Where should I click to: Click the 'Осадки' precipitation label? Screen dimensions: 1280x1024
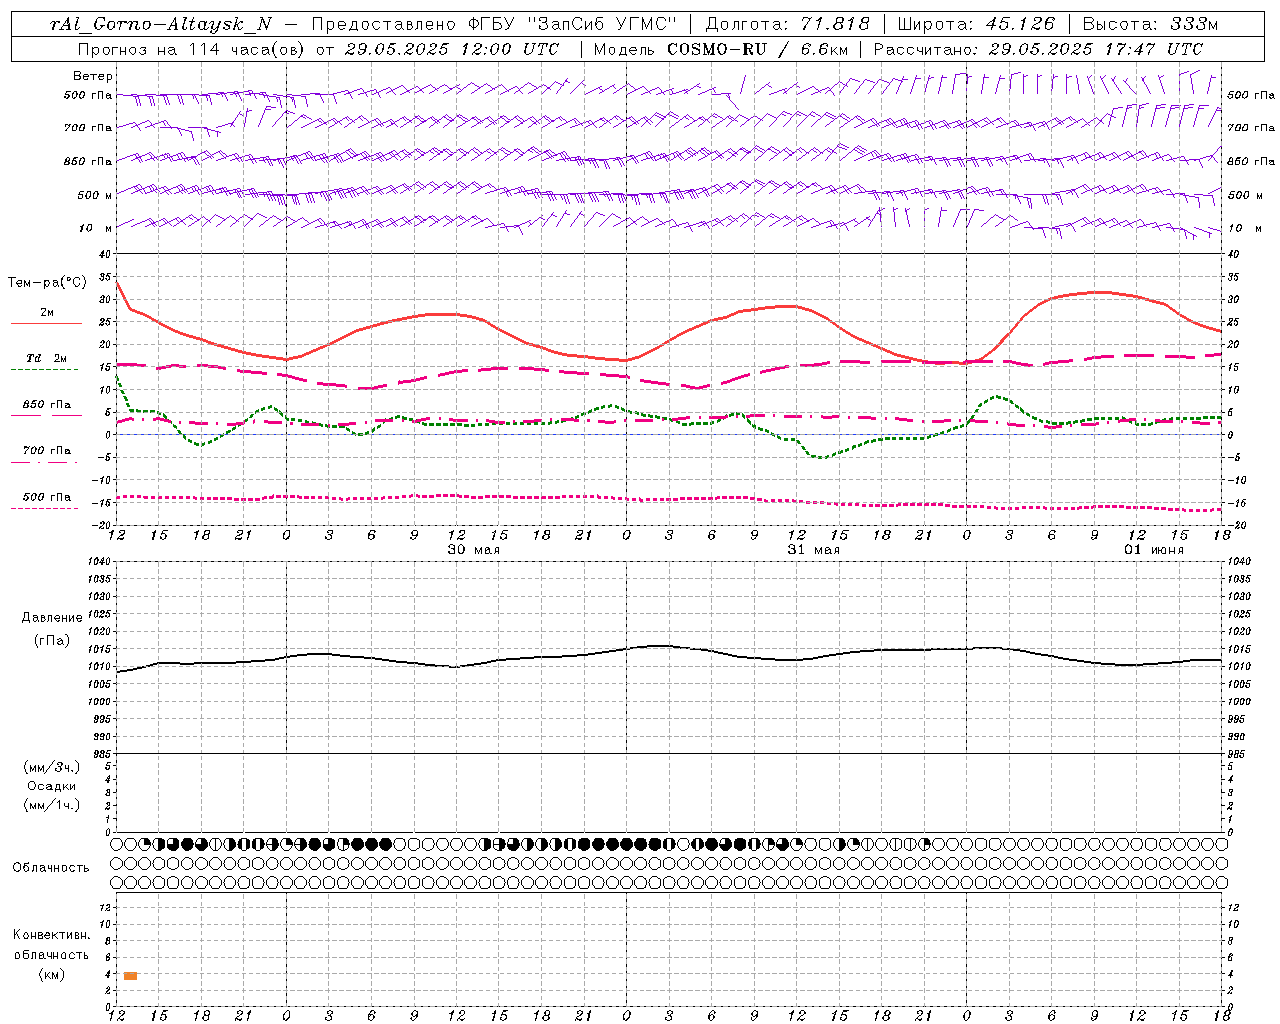point(52,786)
